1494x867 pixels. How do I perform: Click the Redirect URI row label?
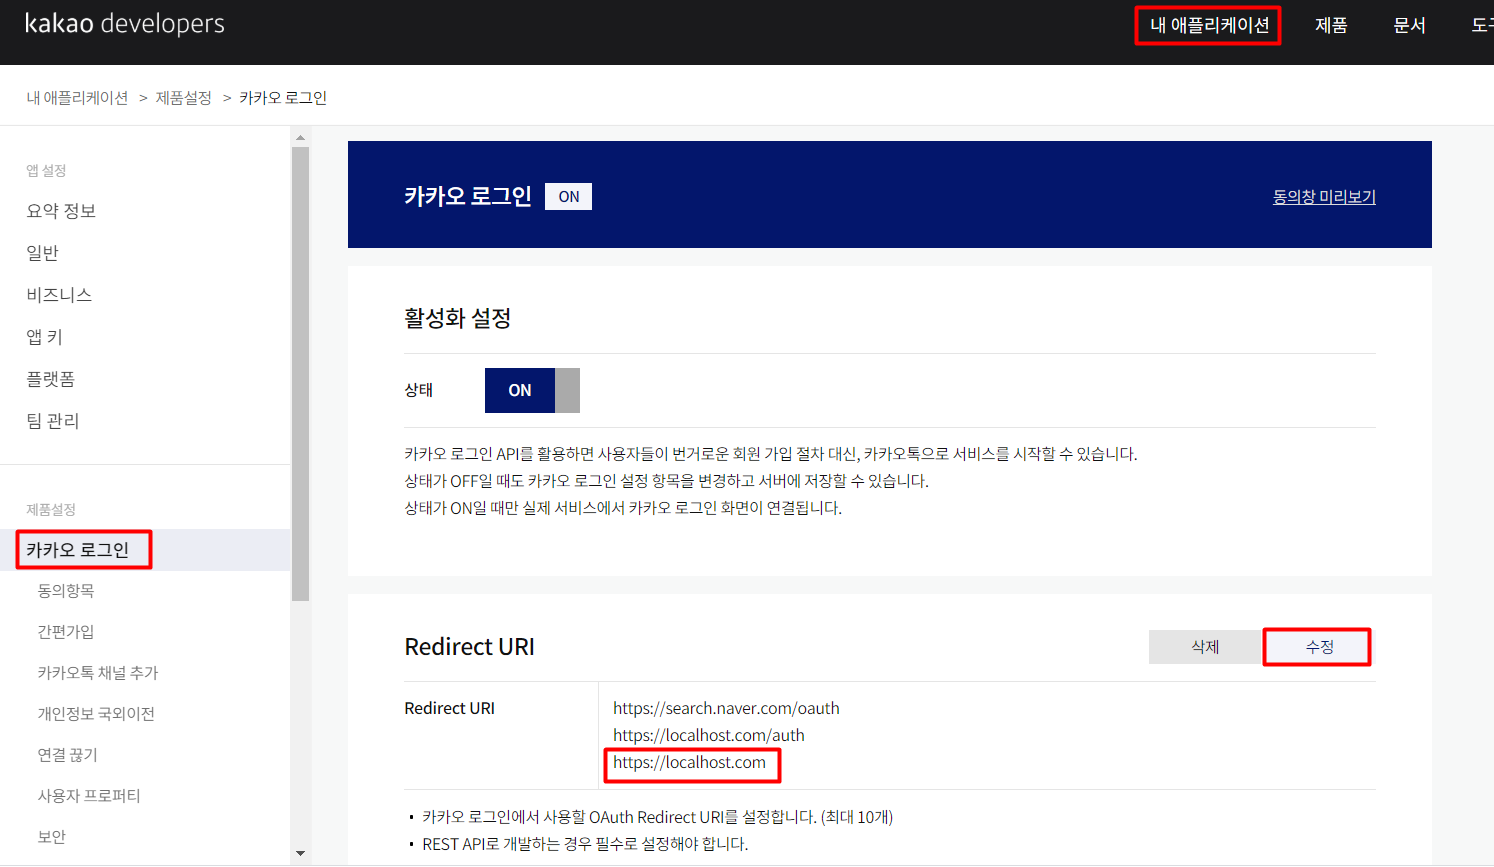tap(450, 708)
